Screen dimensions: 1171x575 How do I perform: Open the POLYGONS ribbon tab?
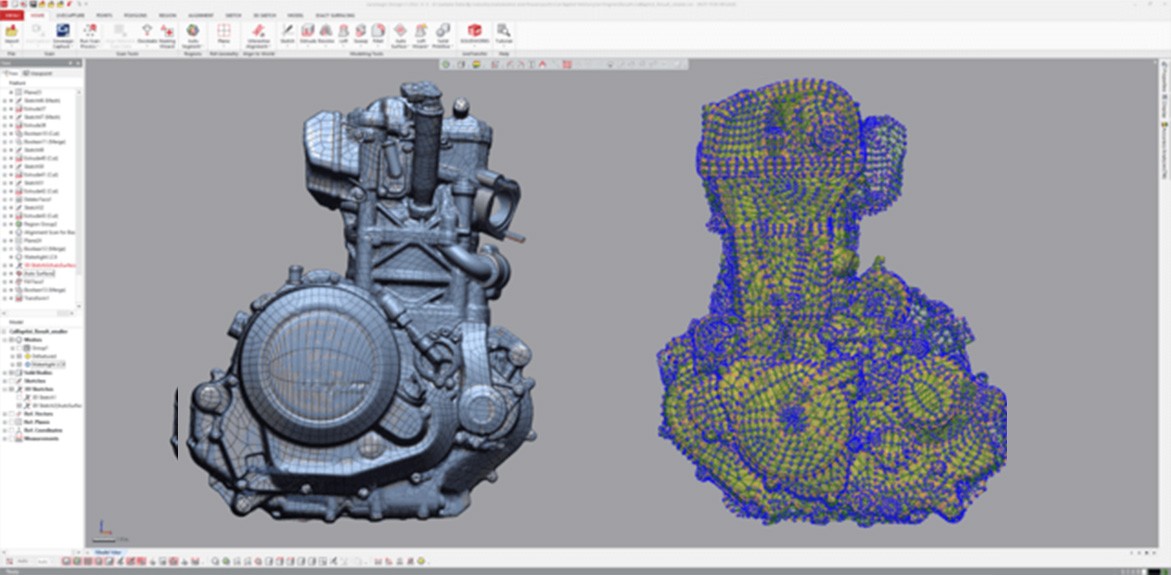tap(132, 16)
